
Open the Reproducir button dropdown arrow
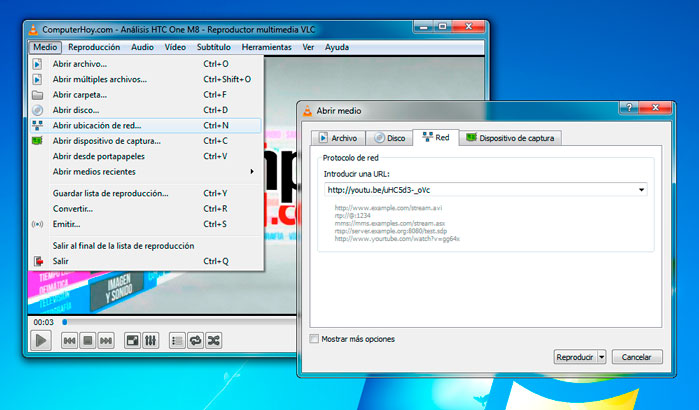[601, 357]
